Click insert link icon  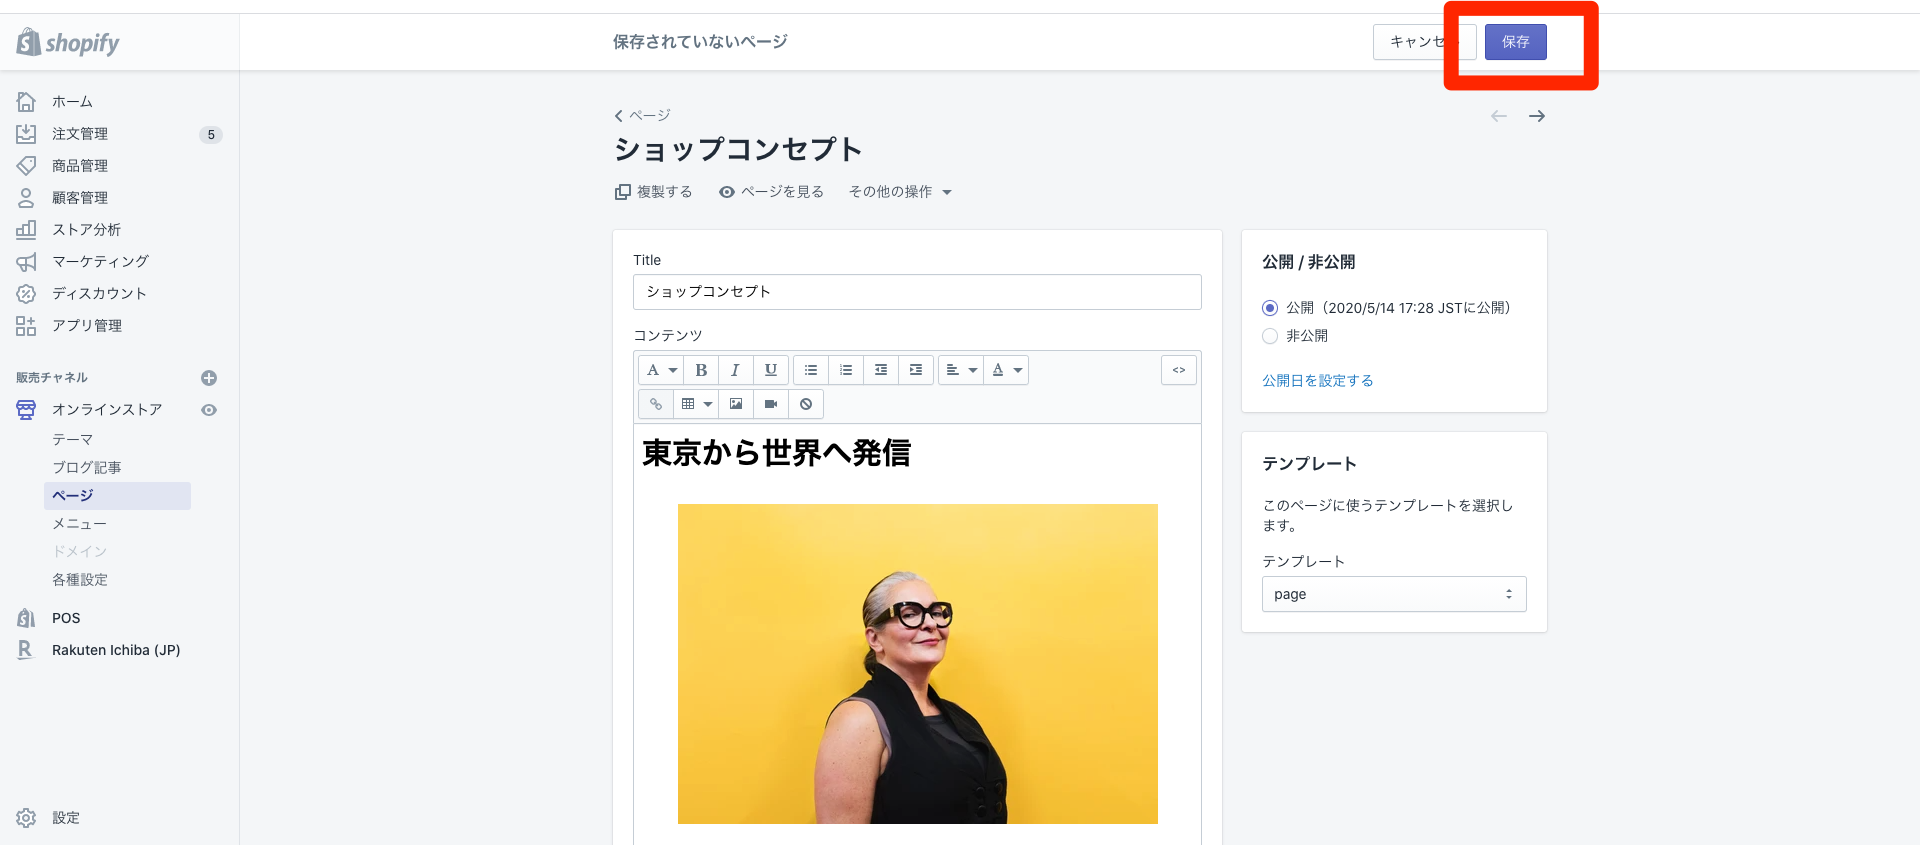[655, 404]
